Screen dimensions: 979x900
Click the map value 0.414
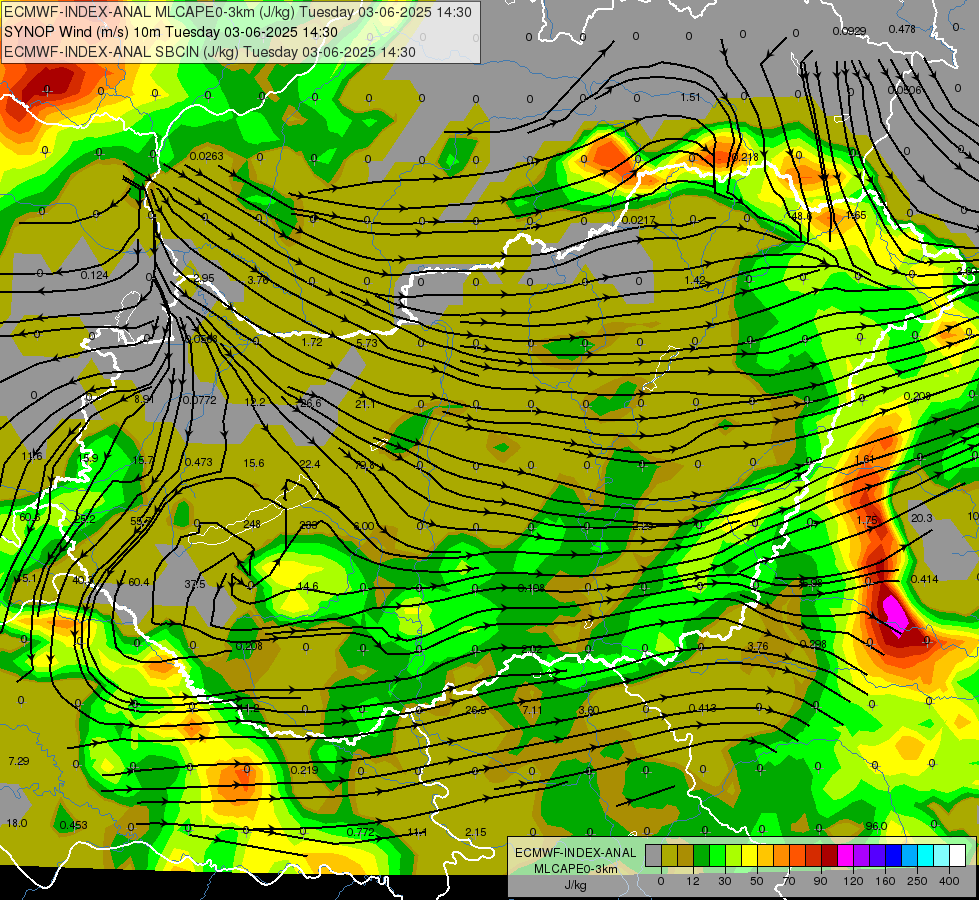(925, 579)
